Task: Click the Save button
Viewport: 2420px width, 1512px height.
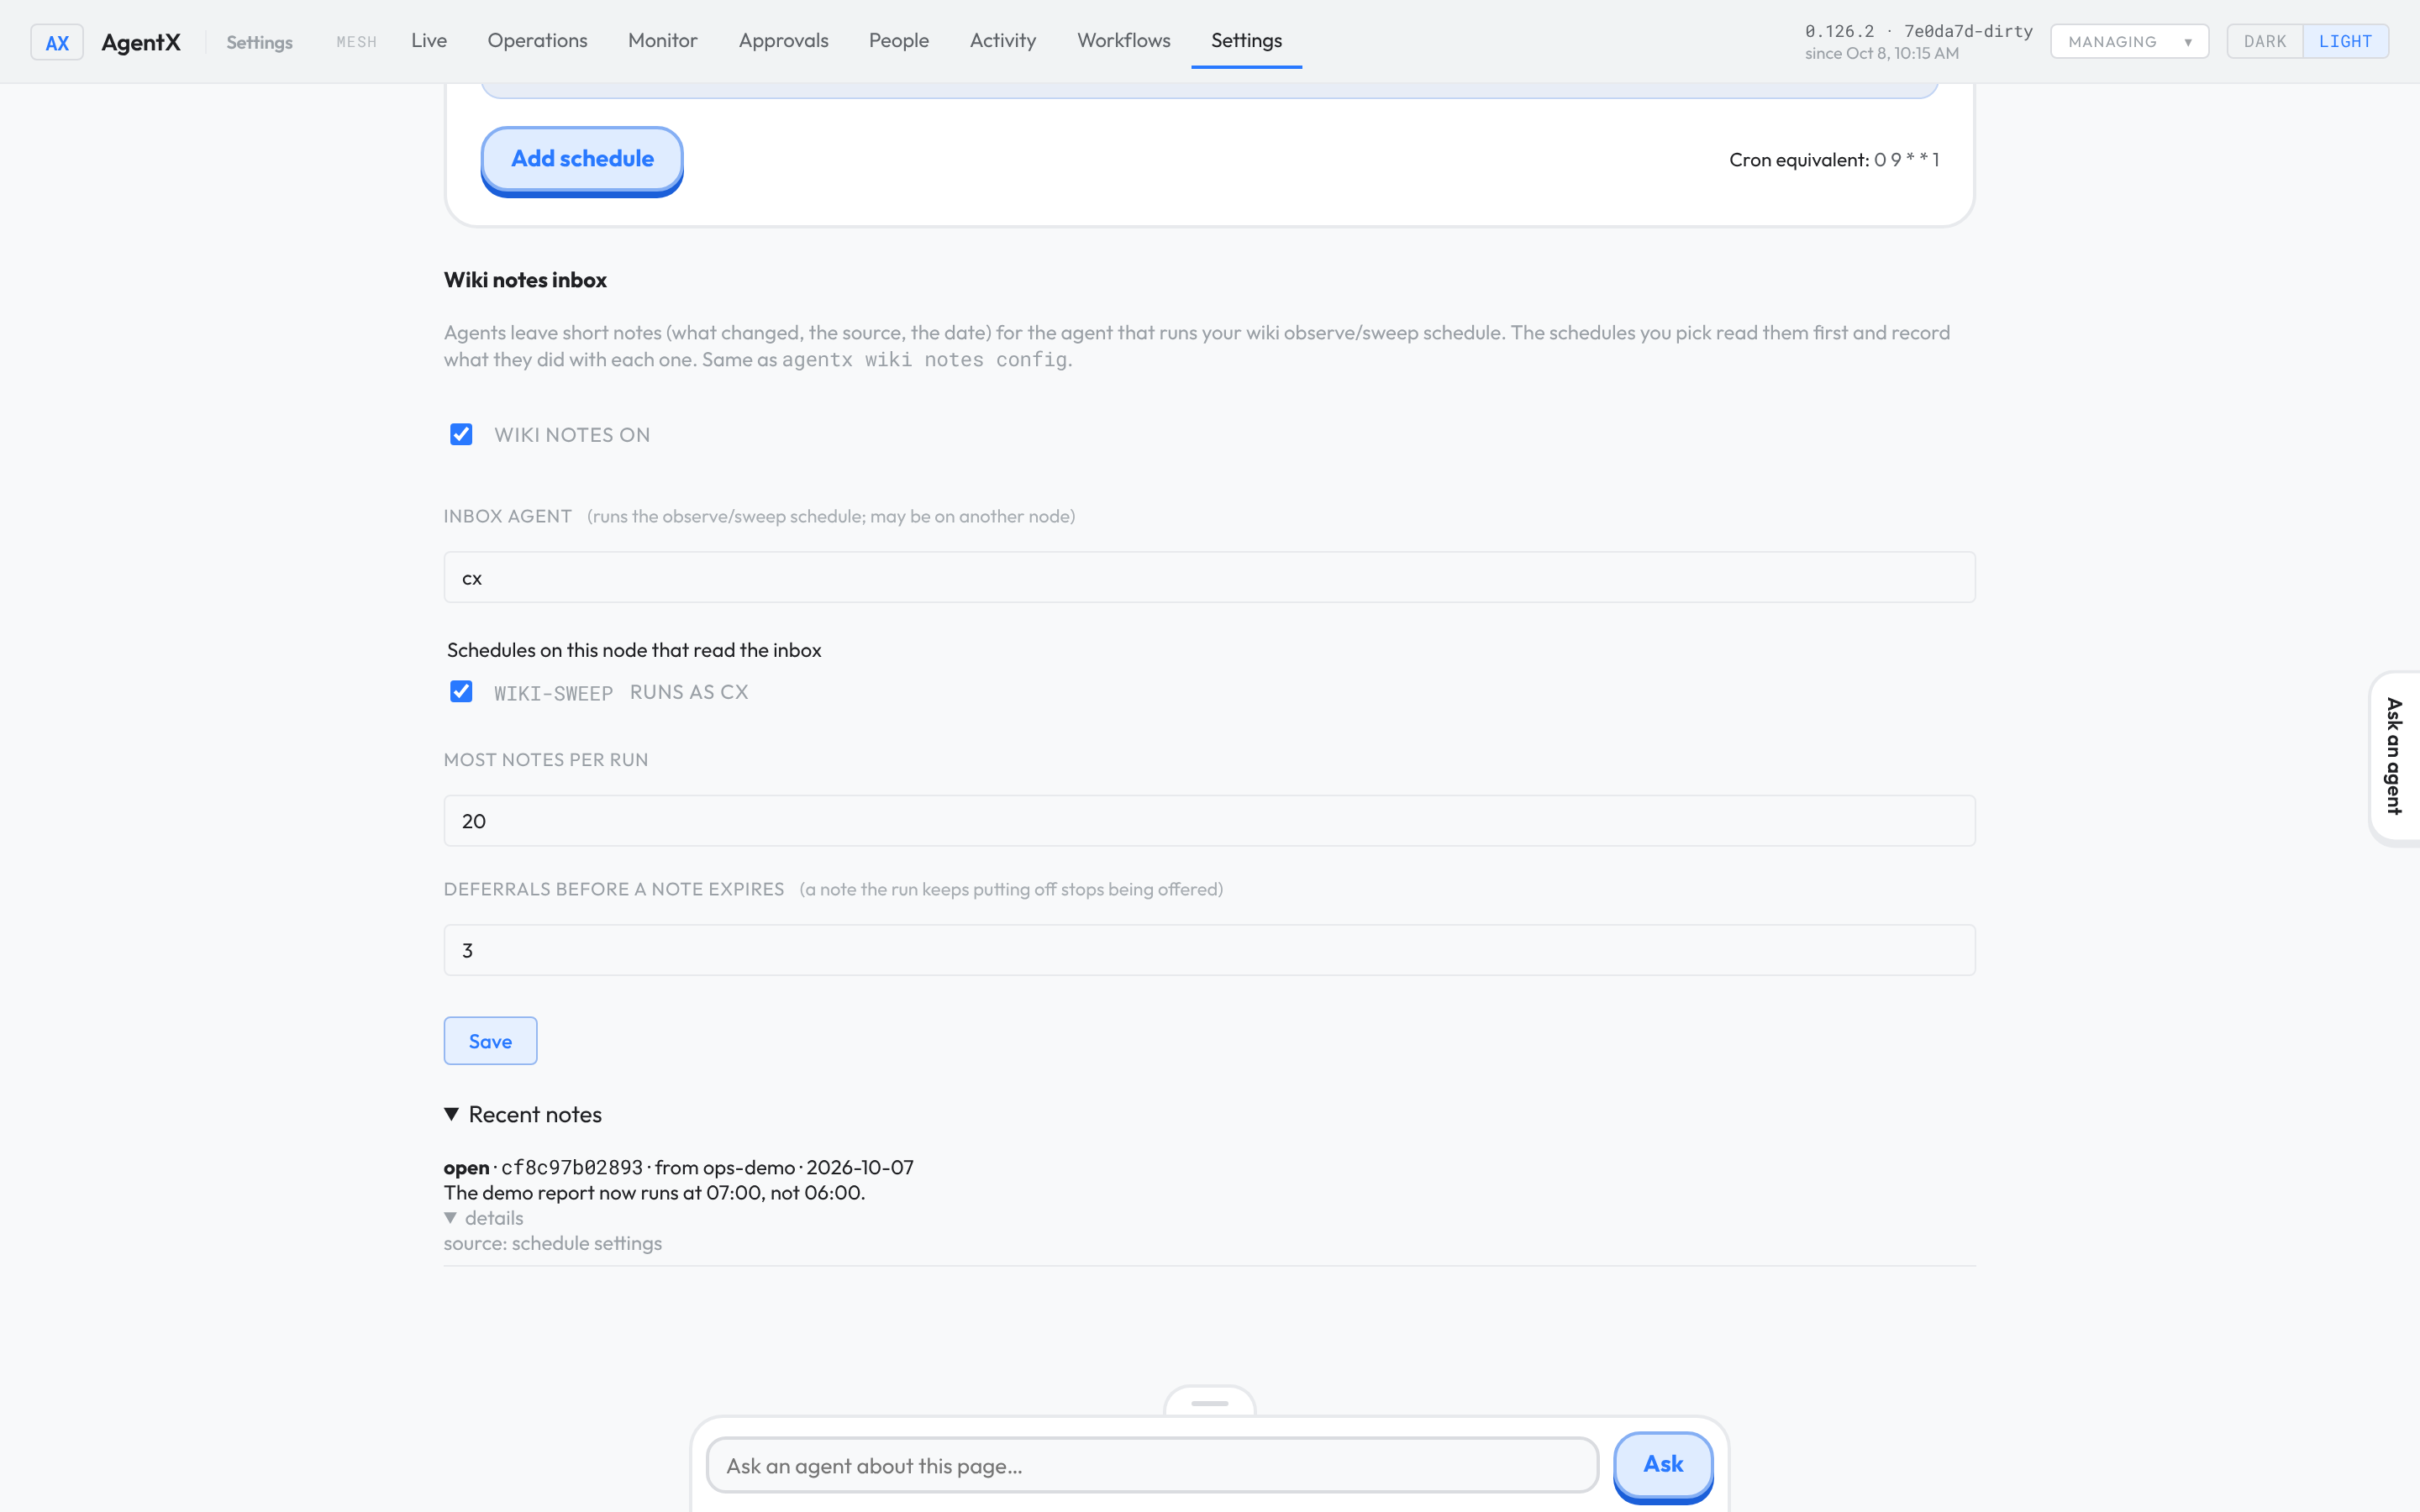Action: tap(490, 1041)
